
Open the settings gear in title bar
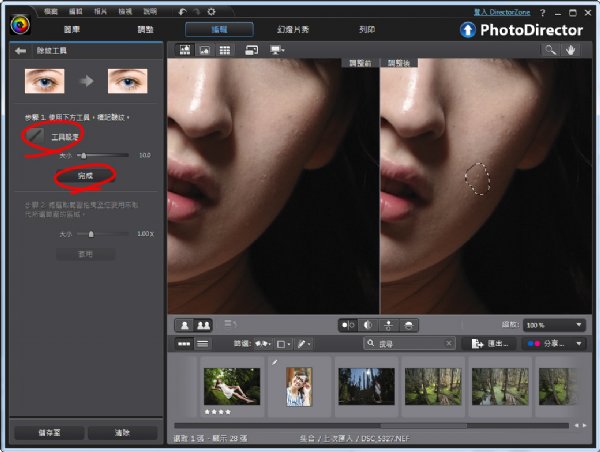pyautogui.click(x=211, y=11)
